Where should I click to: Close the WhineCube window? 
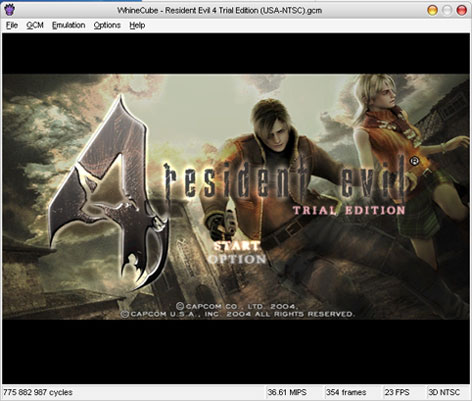(462, 10)
